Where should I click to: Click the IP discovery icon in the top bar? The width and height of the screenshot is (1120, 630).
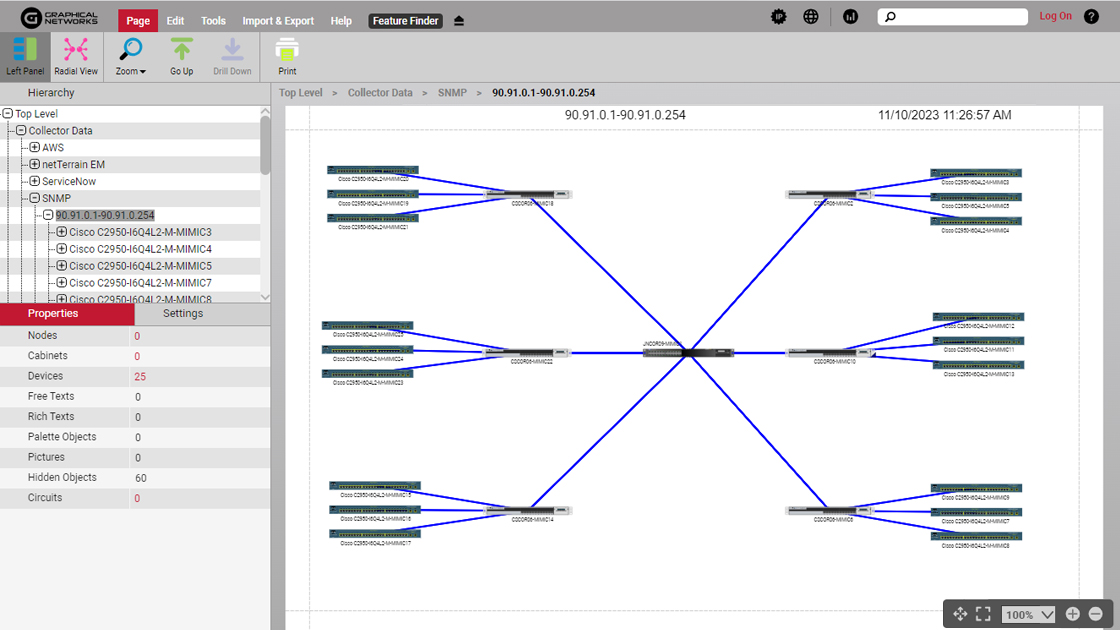click(779, 16)
